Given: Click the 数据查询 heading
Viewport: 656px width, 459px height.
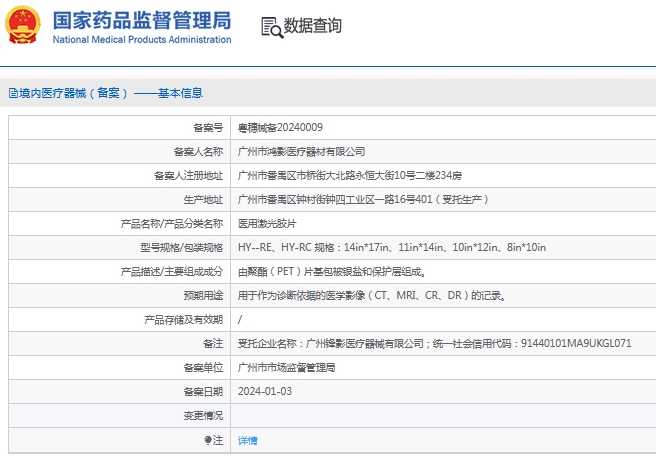Looking at the screenshot, I should click(x=313, y=26).
